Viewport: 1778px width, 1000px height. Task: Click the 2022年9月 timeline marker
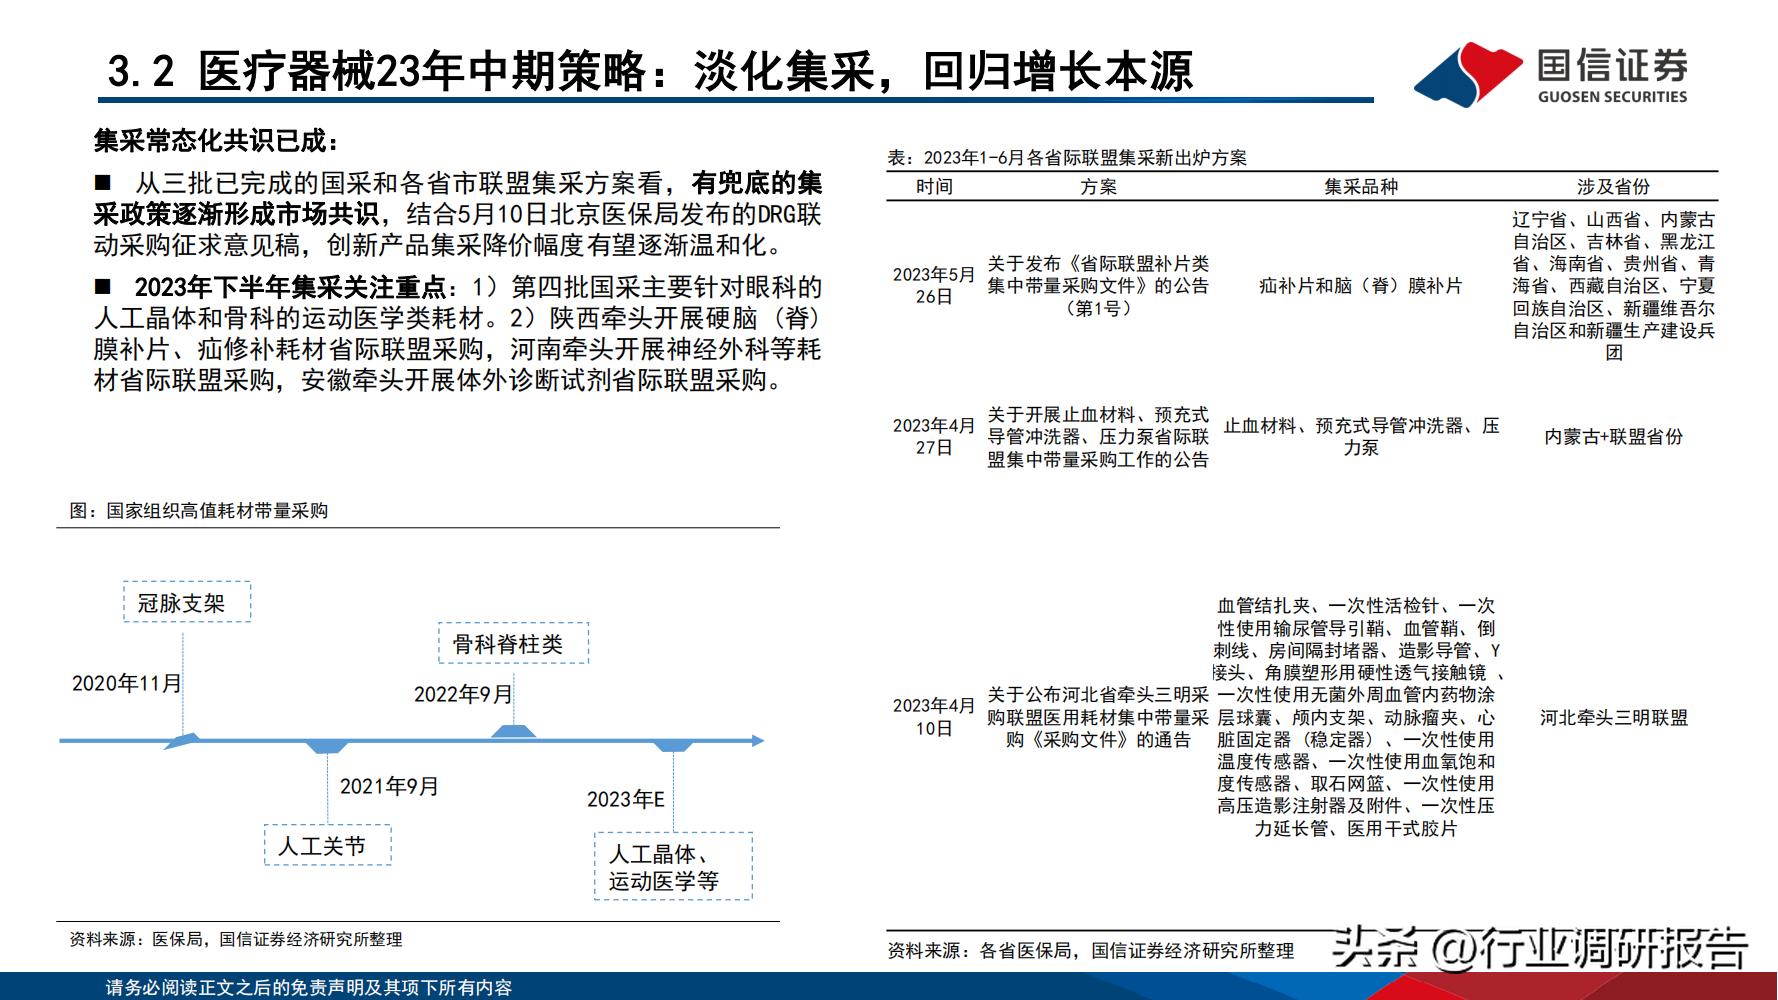(x=512, y=734)
